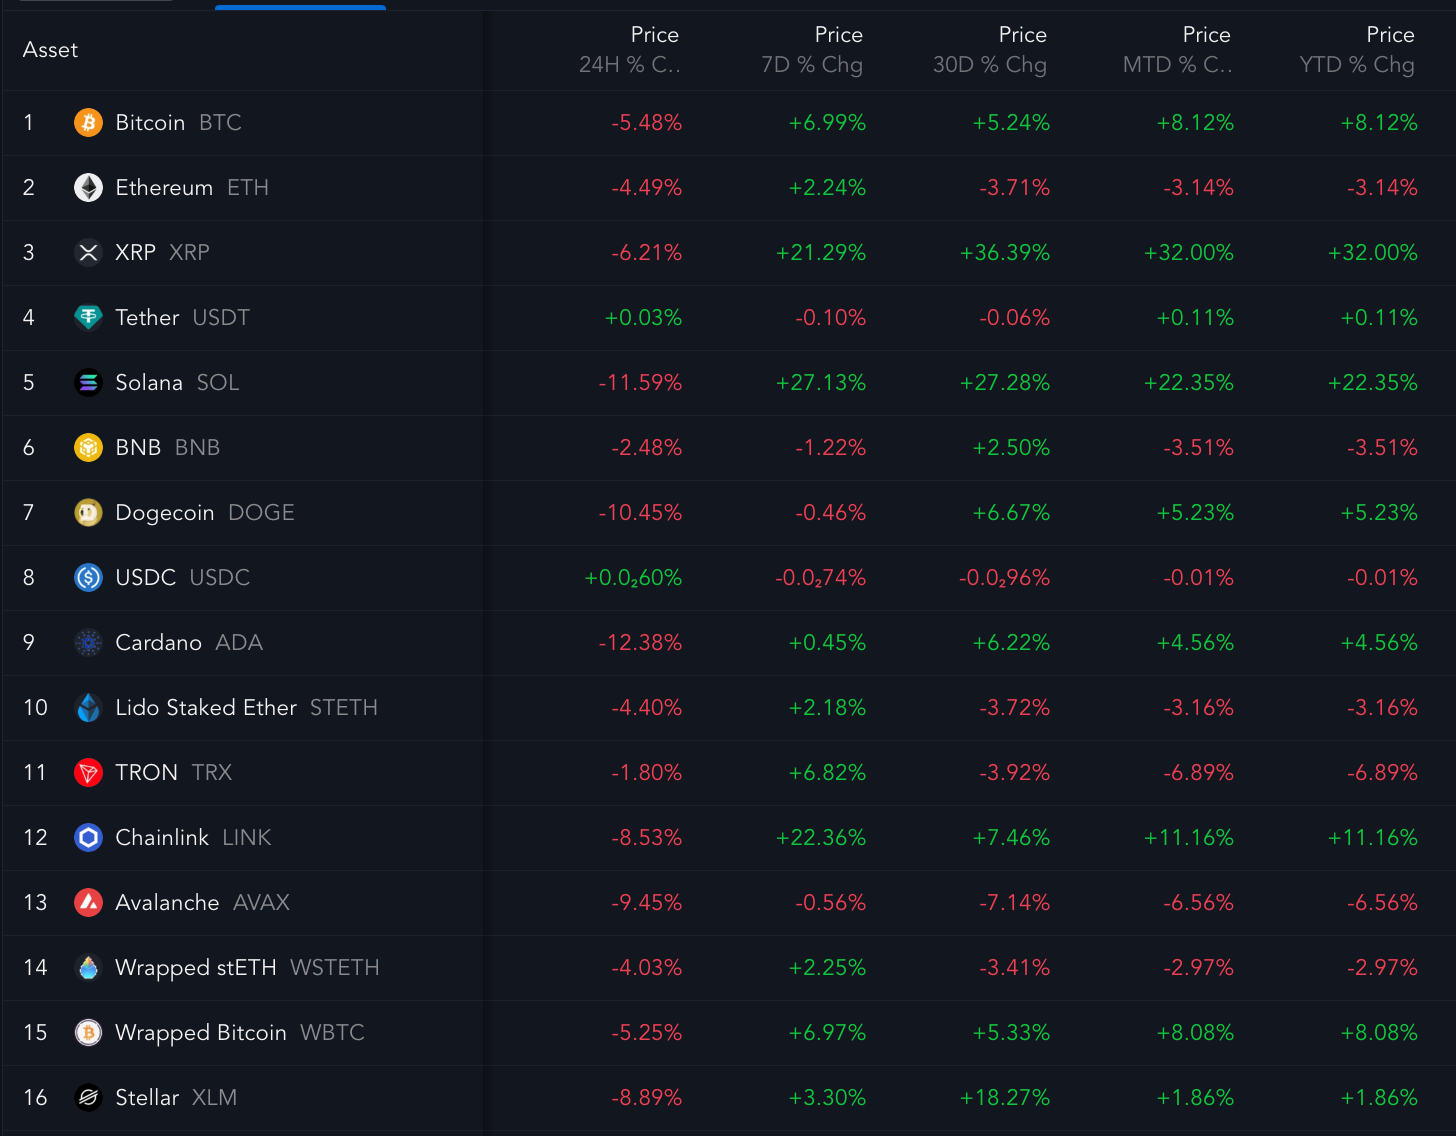Sort by the Asset column header
Viewport: 1456px width, 1136px height.
coord(50,50)
